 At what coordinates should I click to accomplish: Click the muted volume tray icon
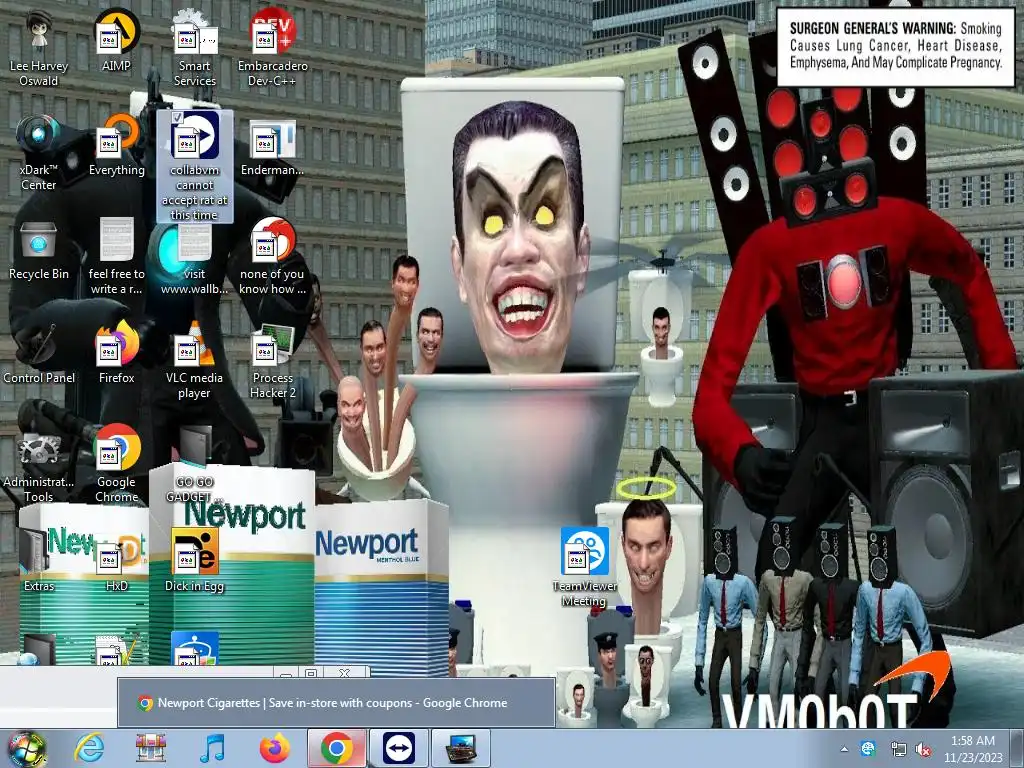[923, 749]
